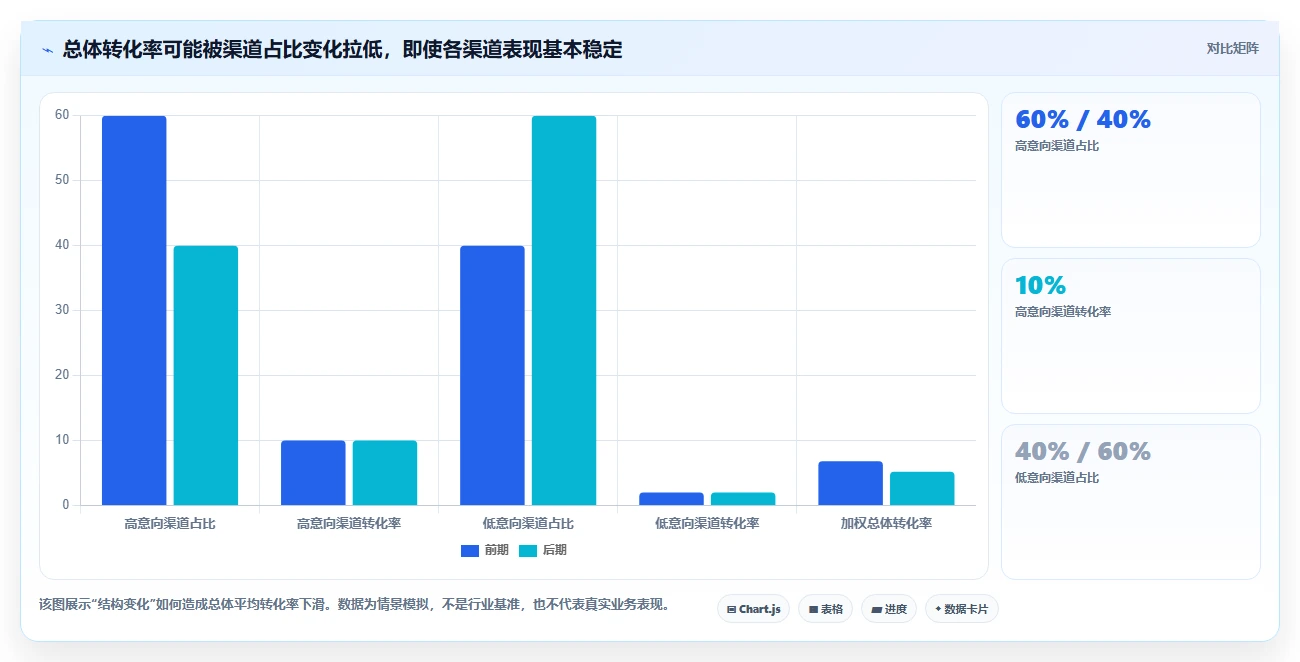Select the 数据卡片 chip

[962, 609]
